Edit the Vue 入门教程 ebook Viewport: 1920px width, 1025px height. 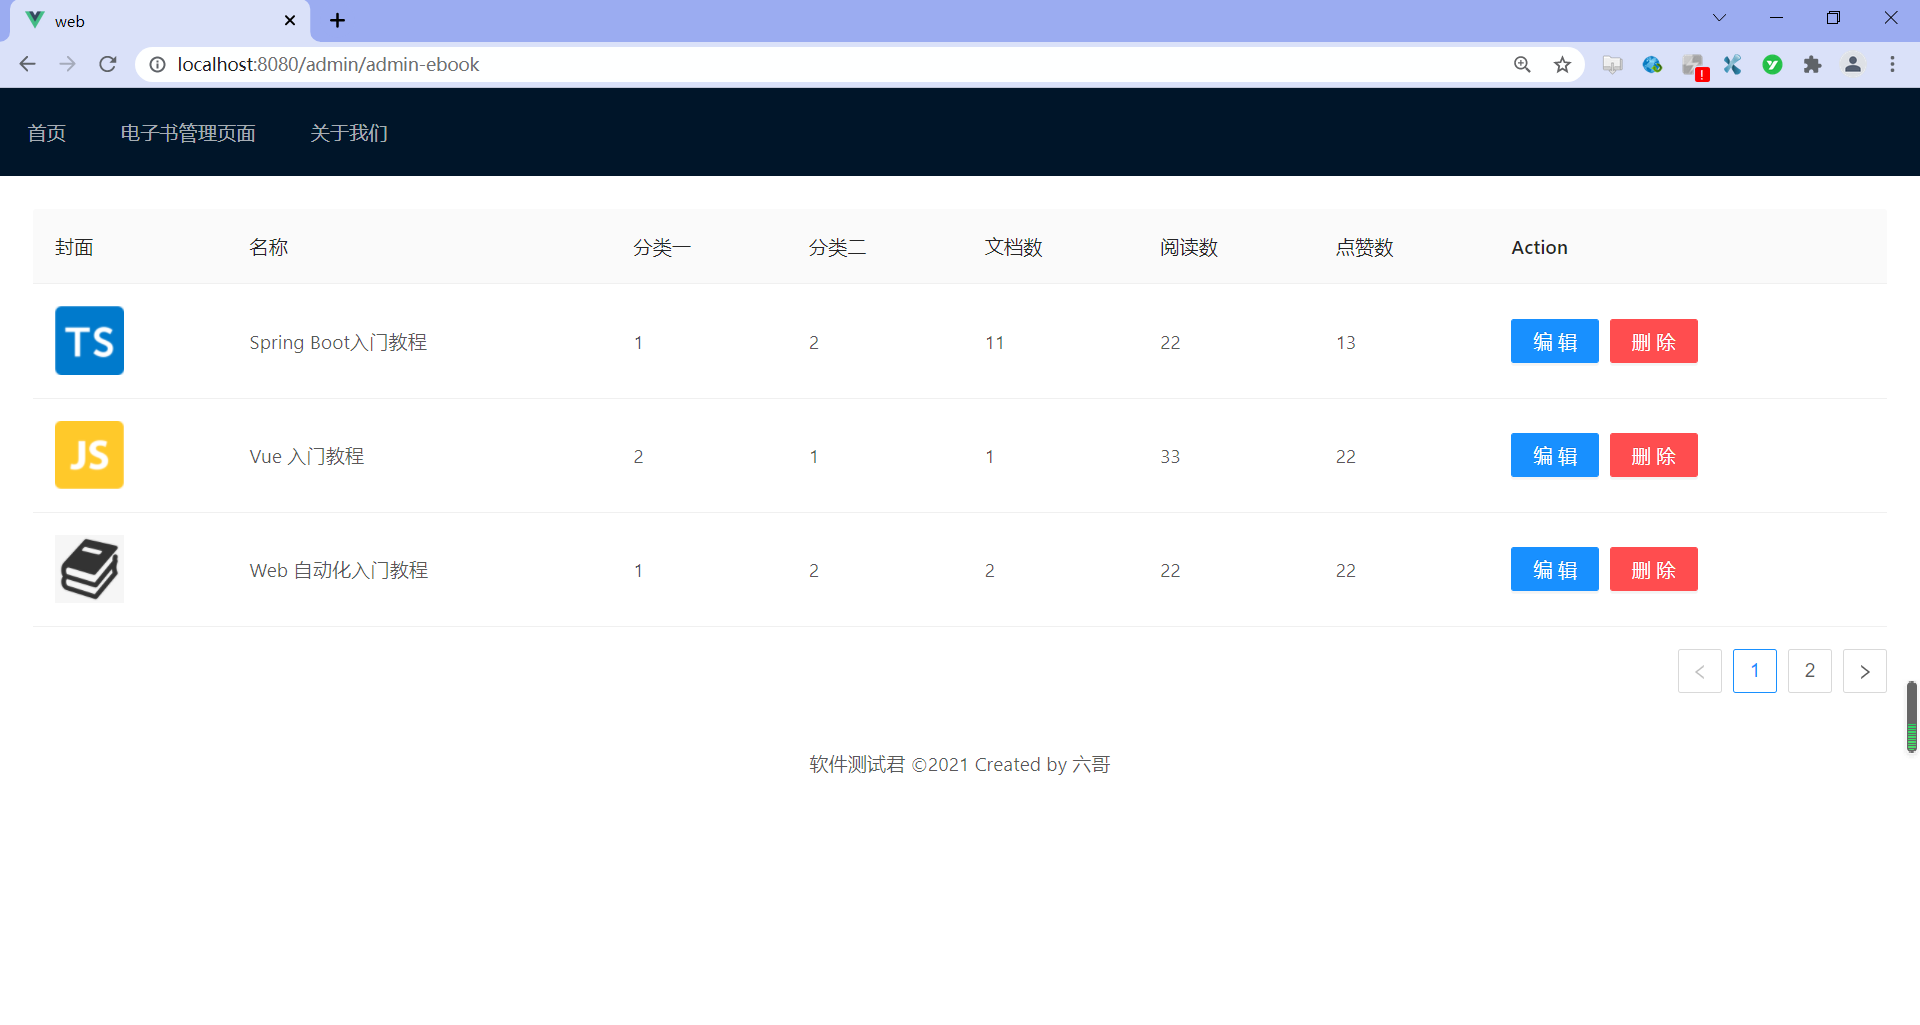(x=1554, y=455)
